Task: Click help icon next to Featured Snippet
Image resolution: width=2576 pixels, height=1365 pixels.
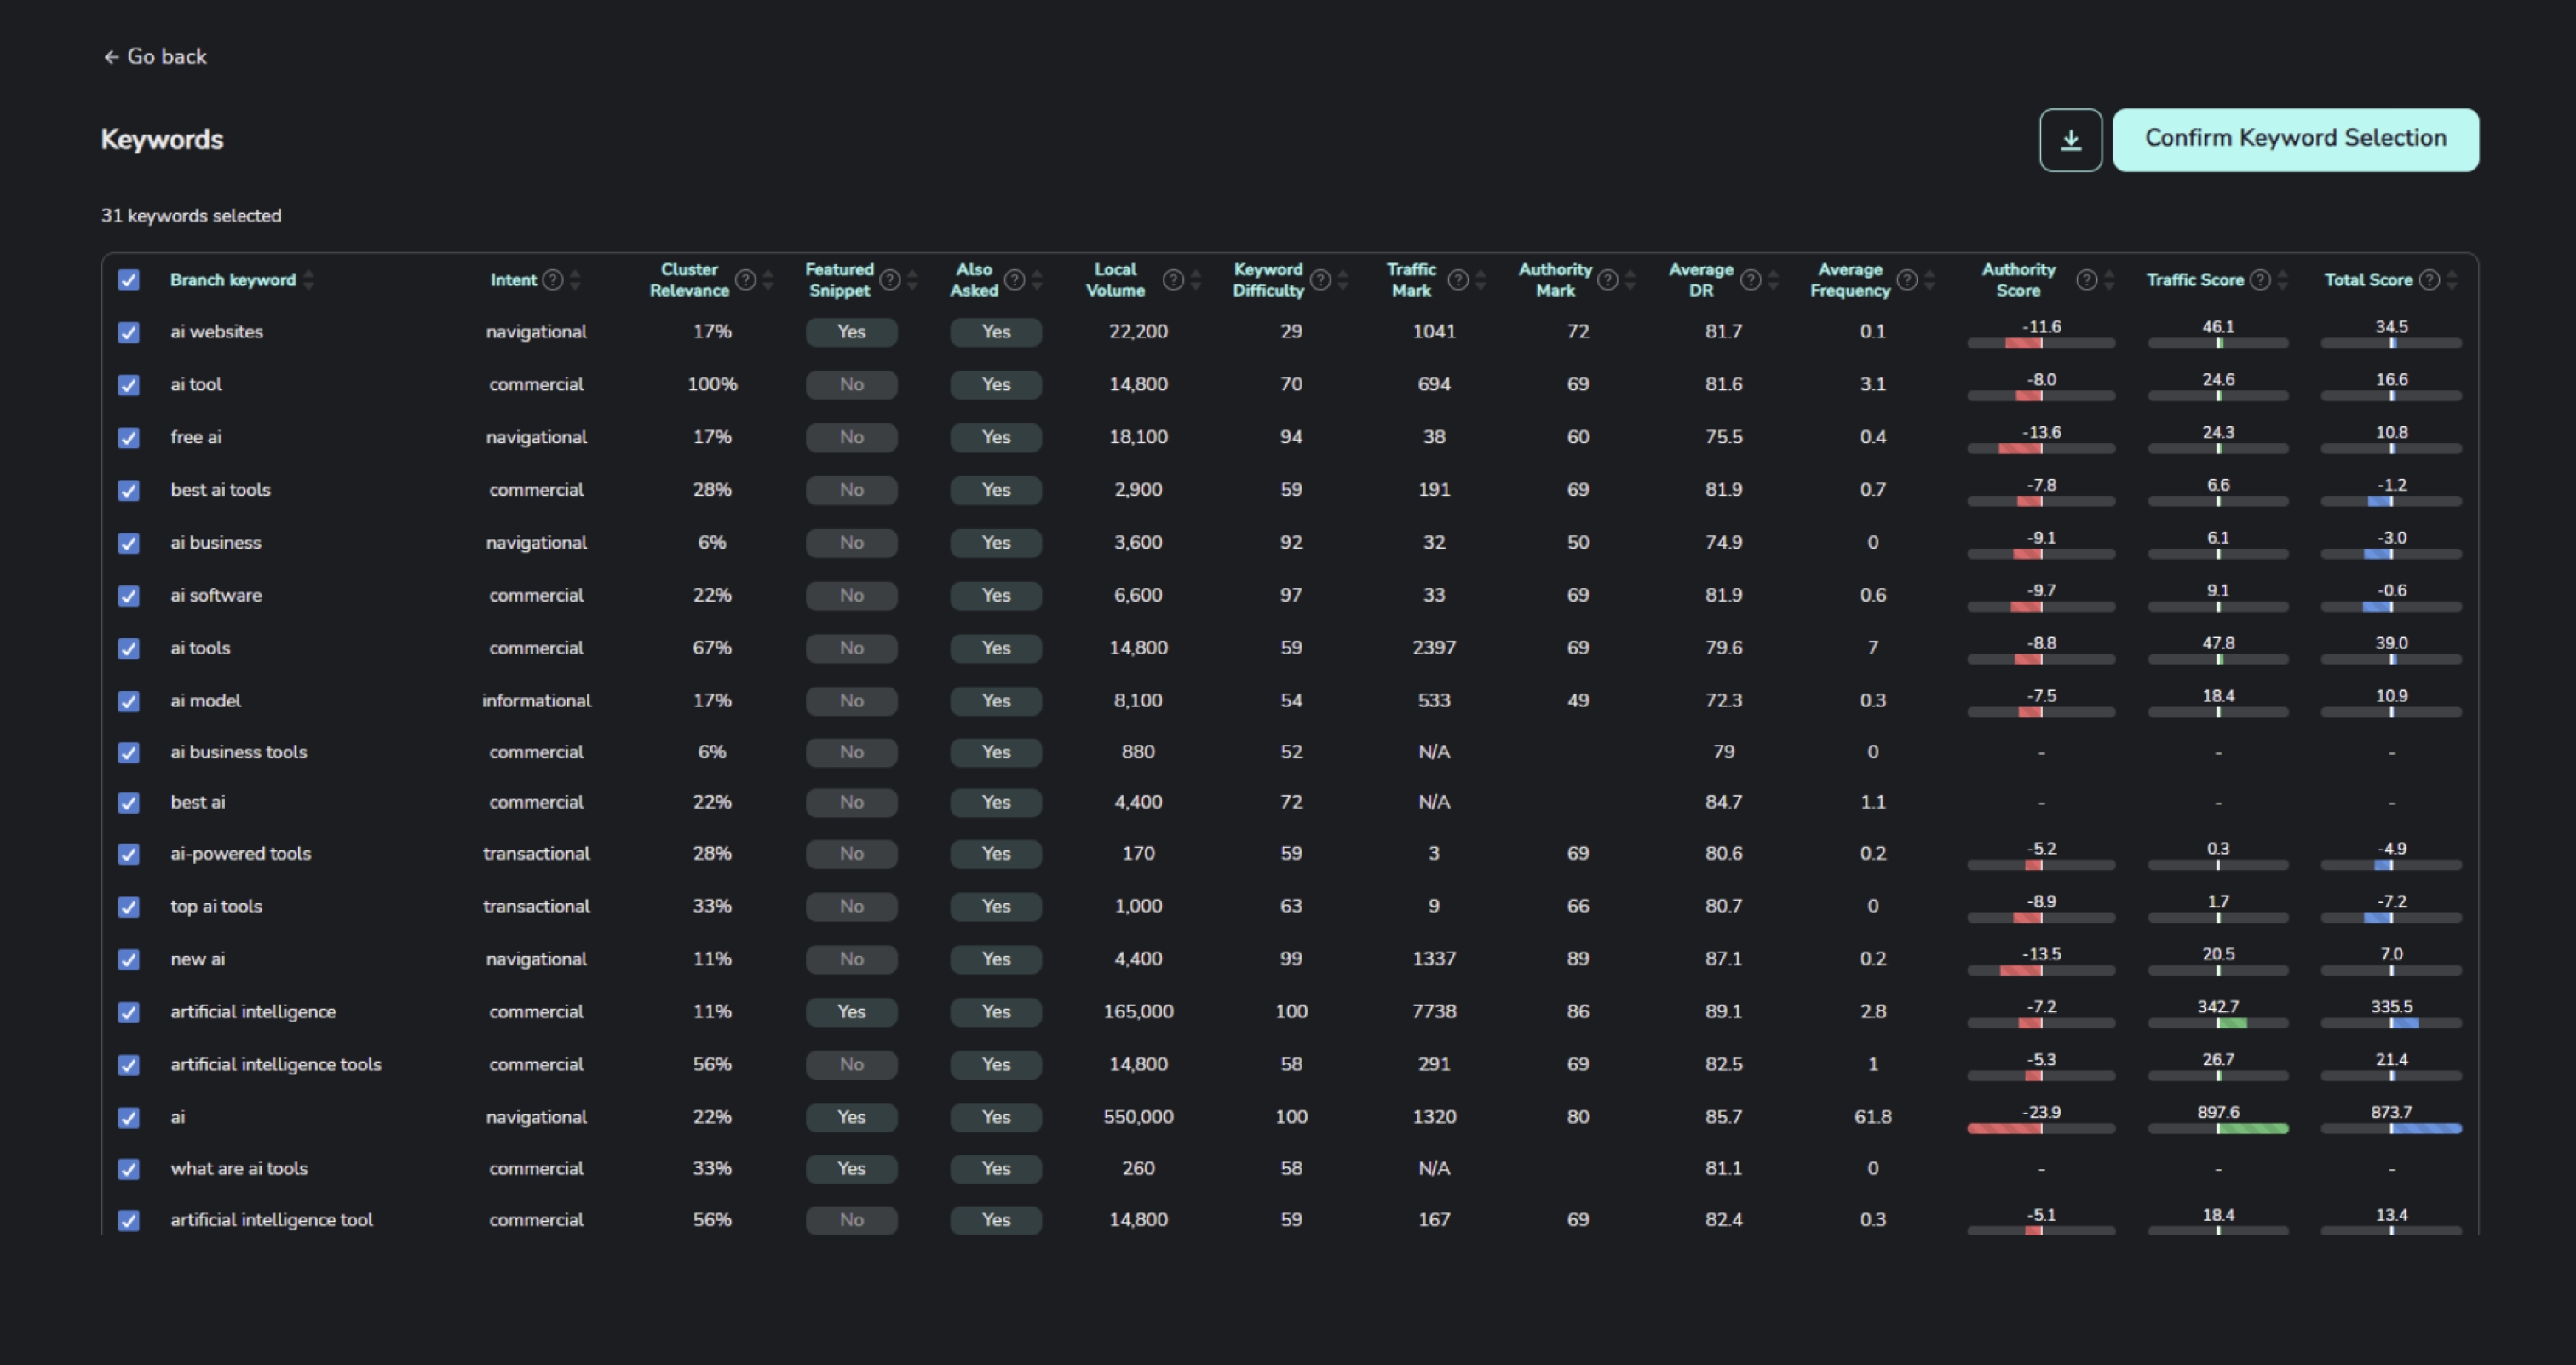Action: tap(892, 280)
